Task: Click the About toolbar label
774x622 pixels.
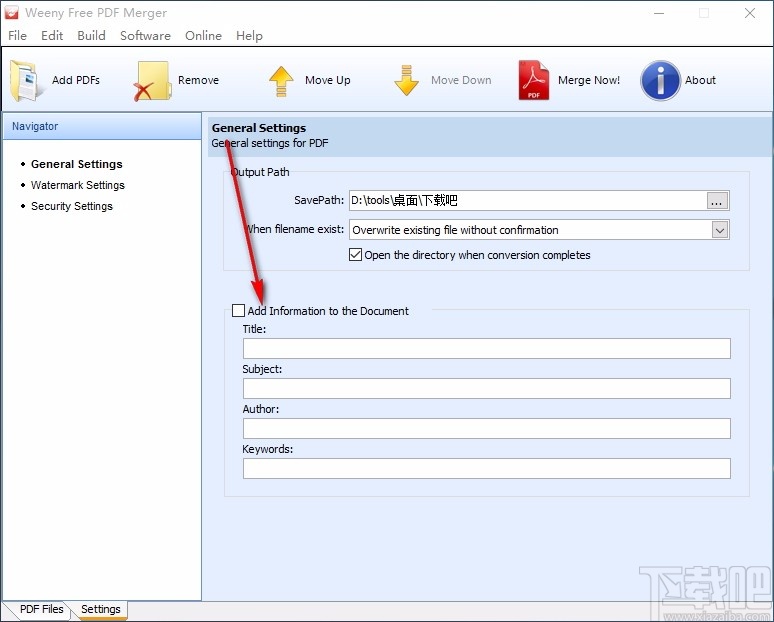Action: (700, 80)
